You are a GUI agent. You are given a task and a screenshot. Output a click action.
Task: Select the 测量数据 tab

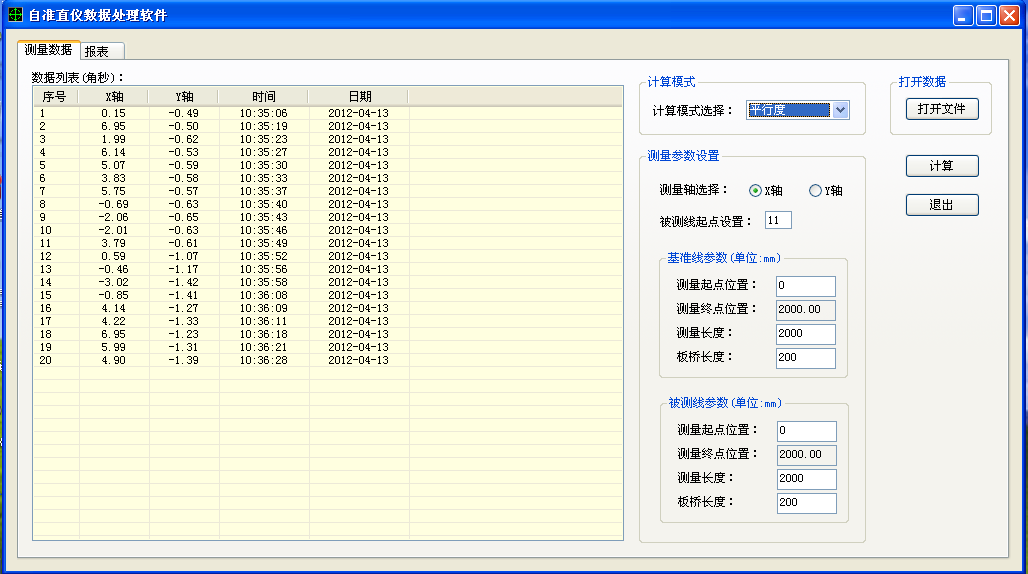[48, 50]
